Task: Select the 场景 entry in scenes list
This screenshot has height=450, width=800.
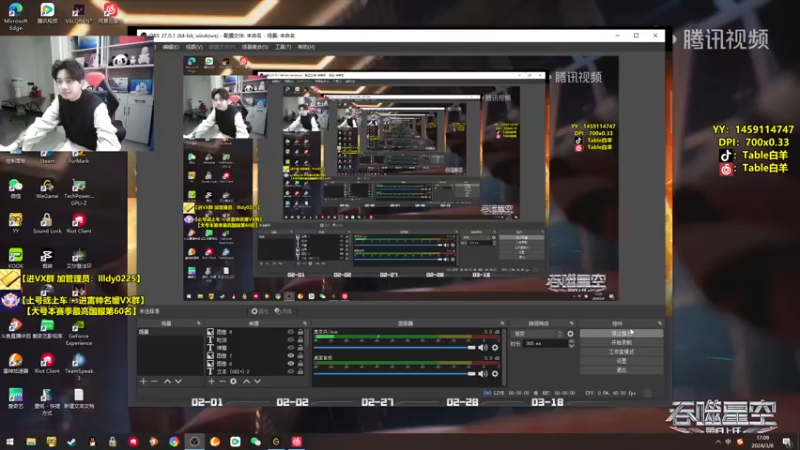Action: tap(170, 332)
